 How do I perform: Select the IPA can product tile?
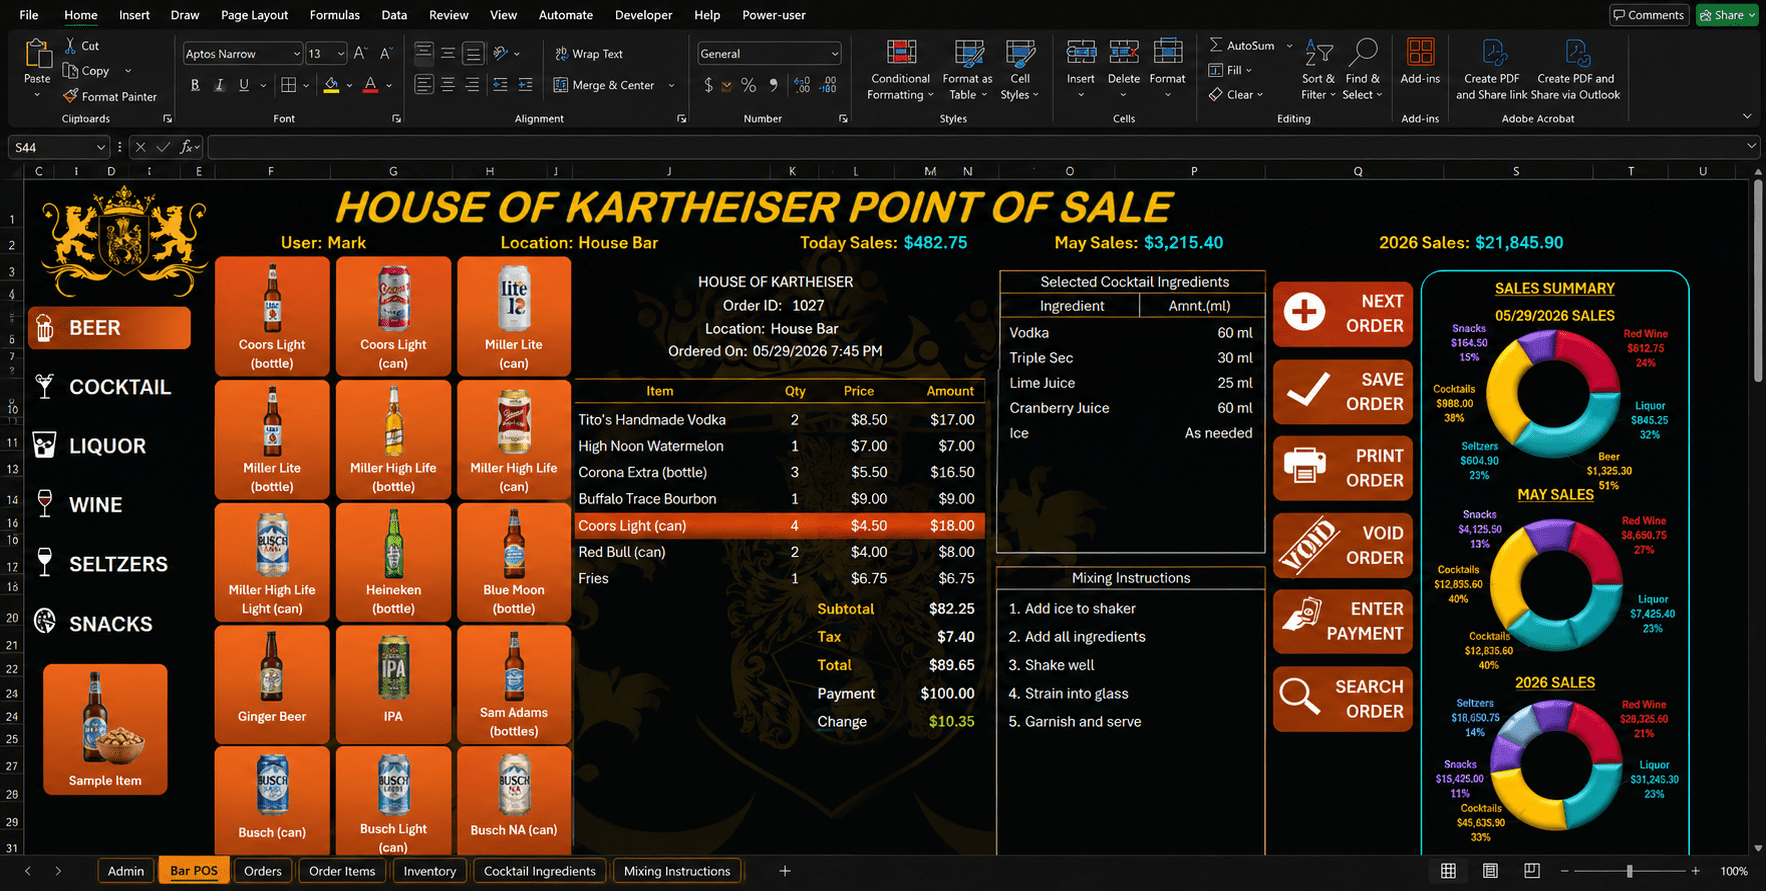393,684
